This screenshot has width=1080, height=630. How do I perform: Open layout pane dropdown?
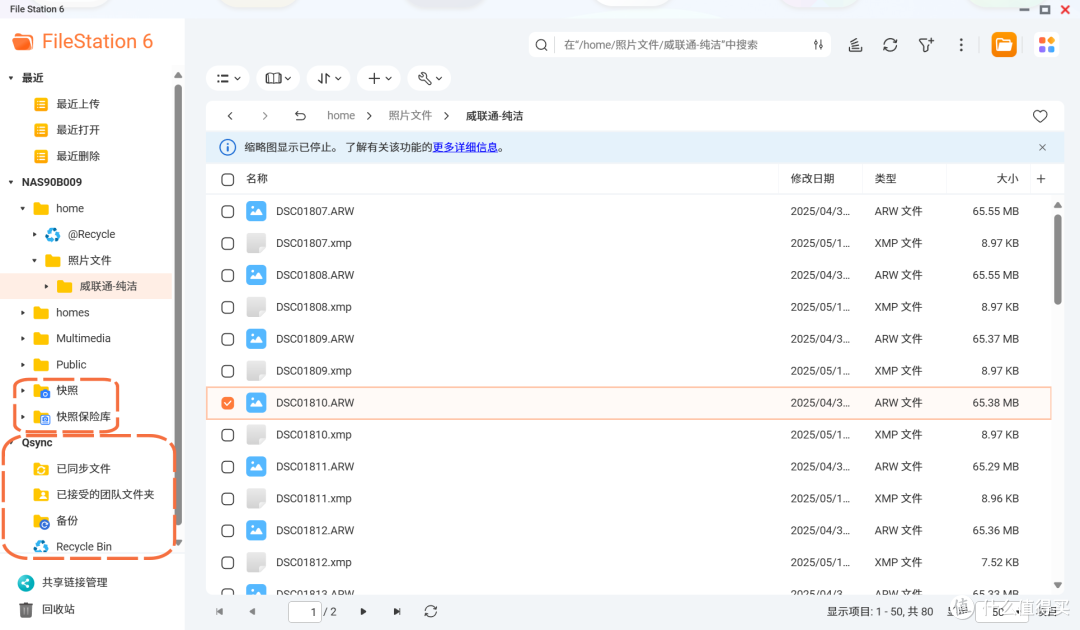278,78
